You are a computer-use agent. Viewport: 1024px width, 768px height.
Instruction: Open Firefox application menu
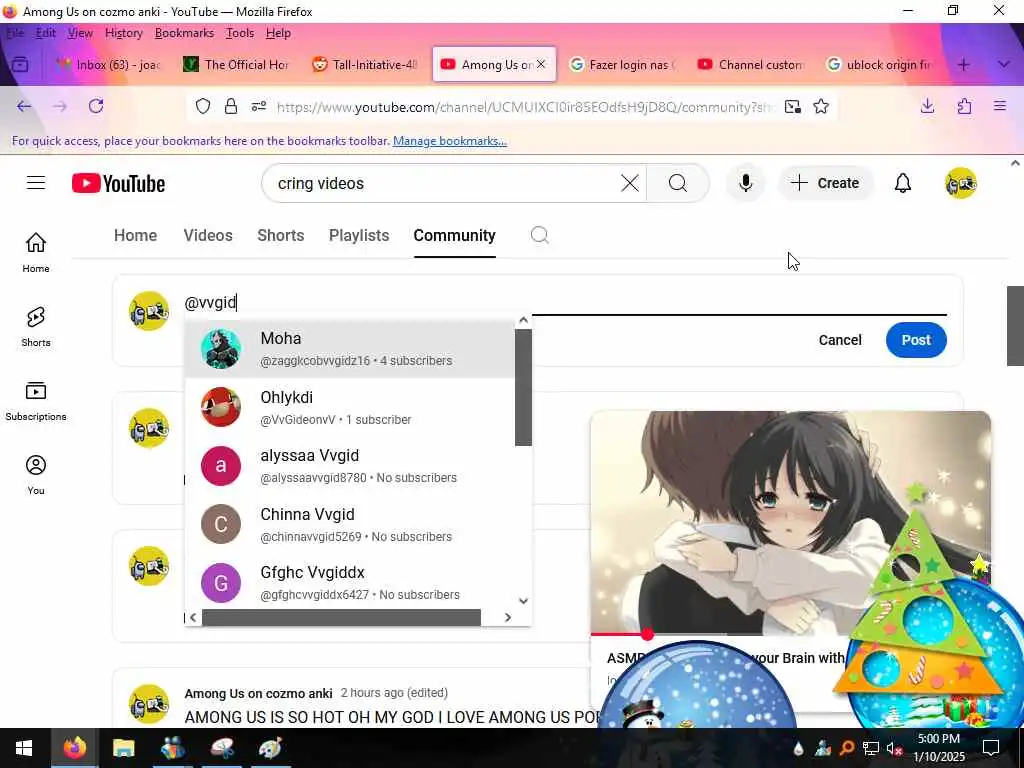pos(1000,106)
